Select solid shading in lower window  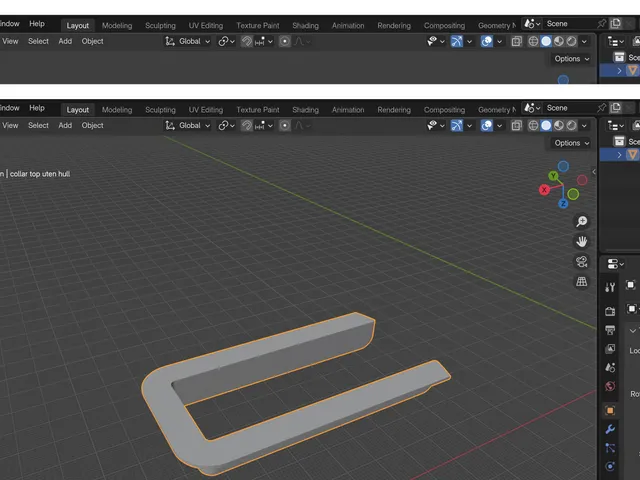pos(546,125)
